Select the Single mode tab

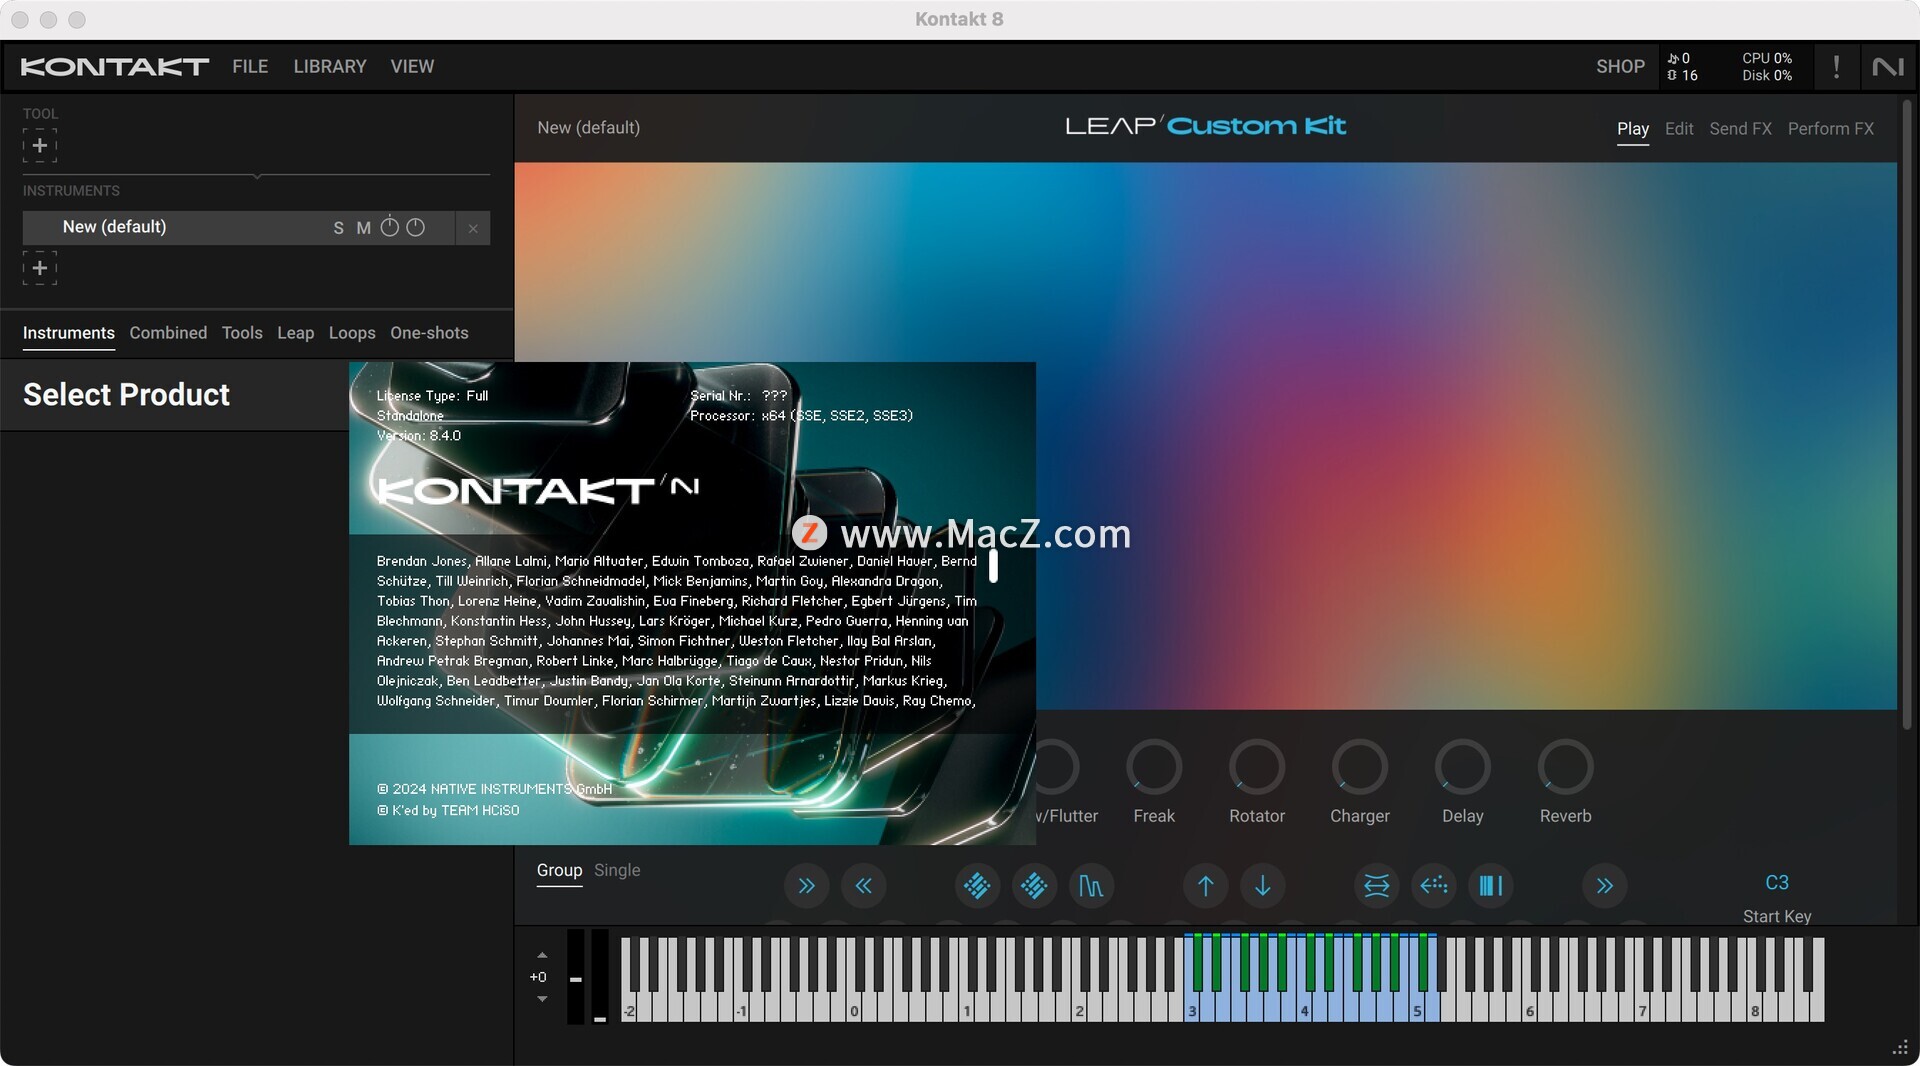pyautogui.click(x=617, y=871)
